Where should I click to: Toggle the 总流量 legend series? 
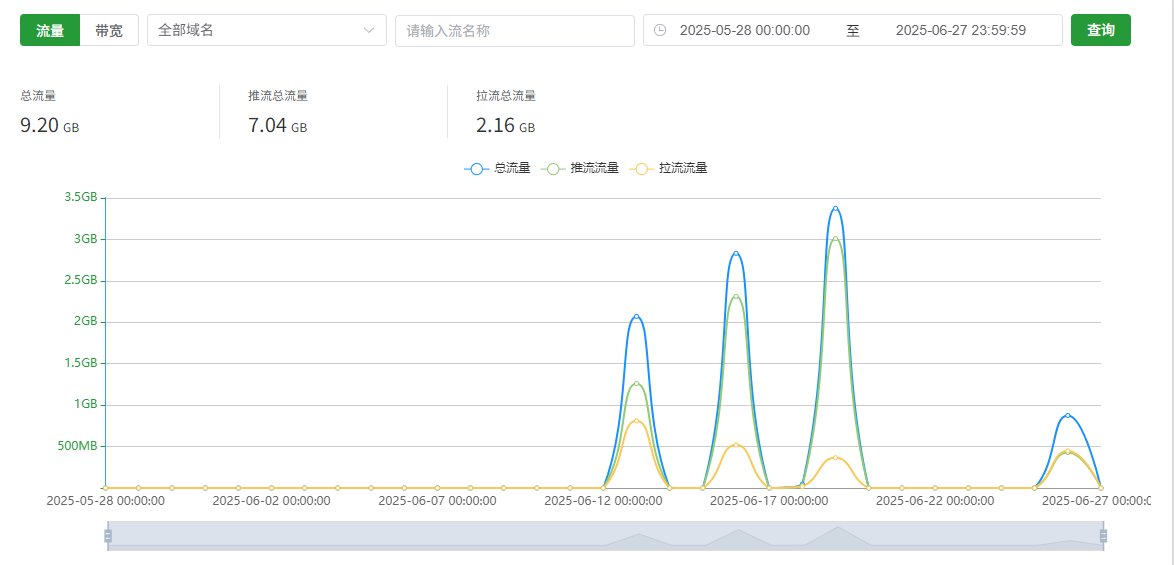click(497, 168)
